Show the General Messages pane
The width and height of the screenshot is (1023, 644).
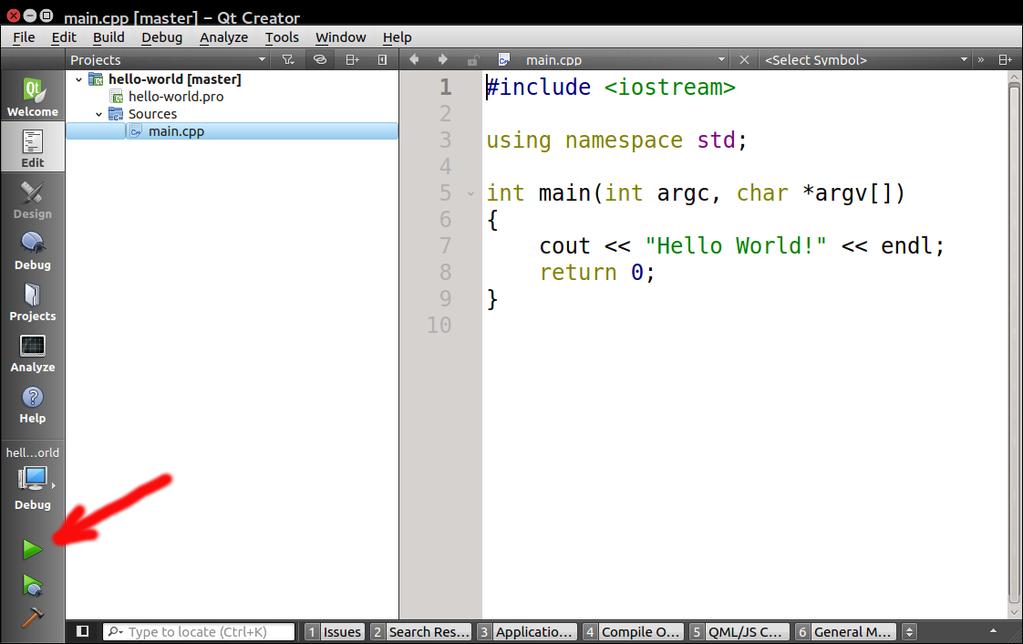point(845,632)
